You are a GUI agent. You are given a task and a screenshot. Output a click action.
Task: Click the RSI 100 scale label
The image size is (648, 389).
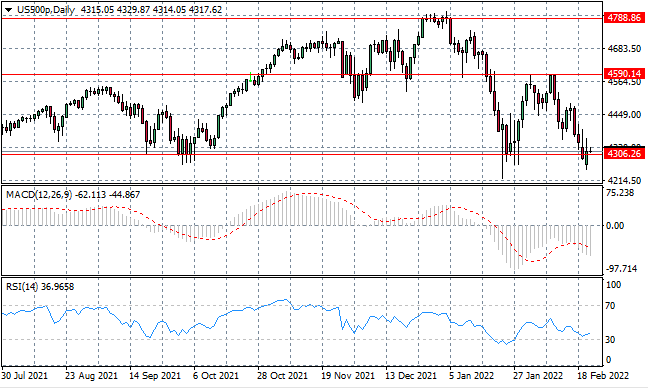[613, 284]
